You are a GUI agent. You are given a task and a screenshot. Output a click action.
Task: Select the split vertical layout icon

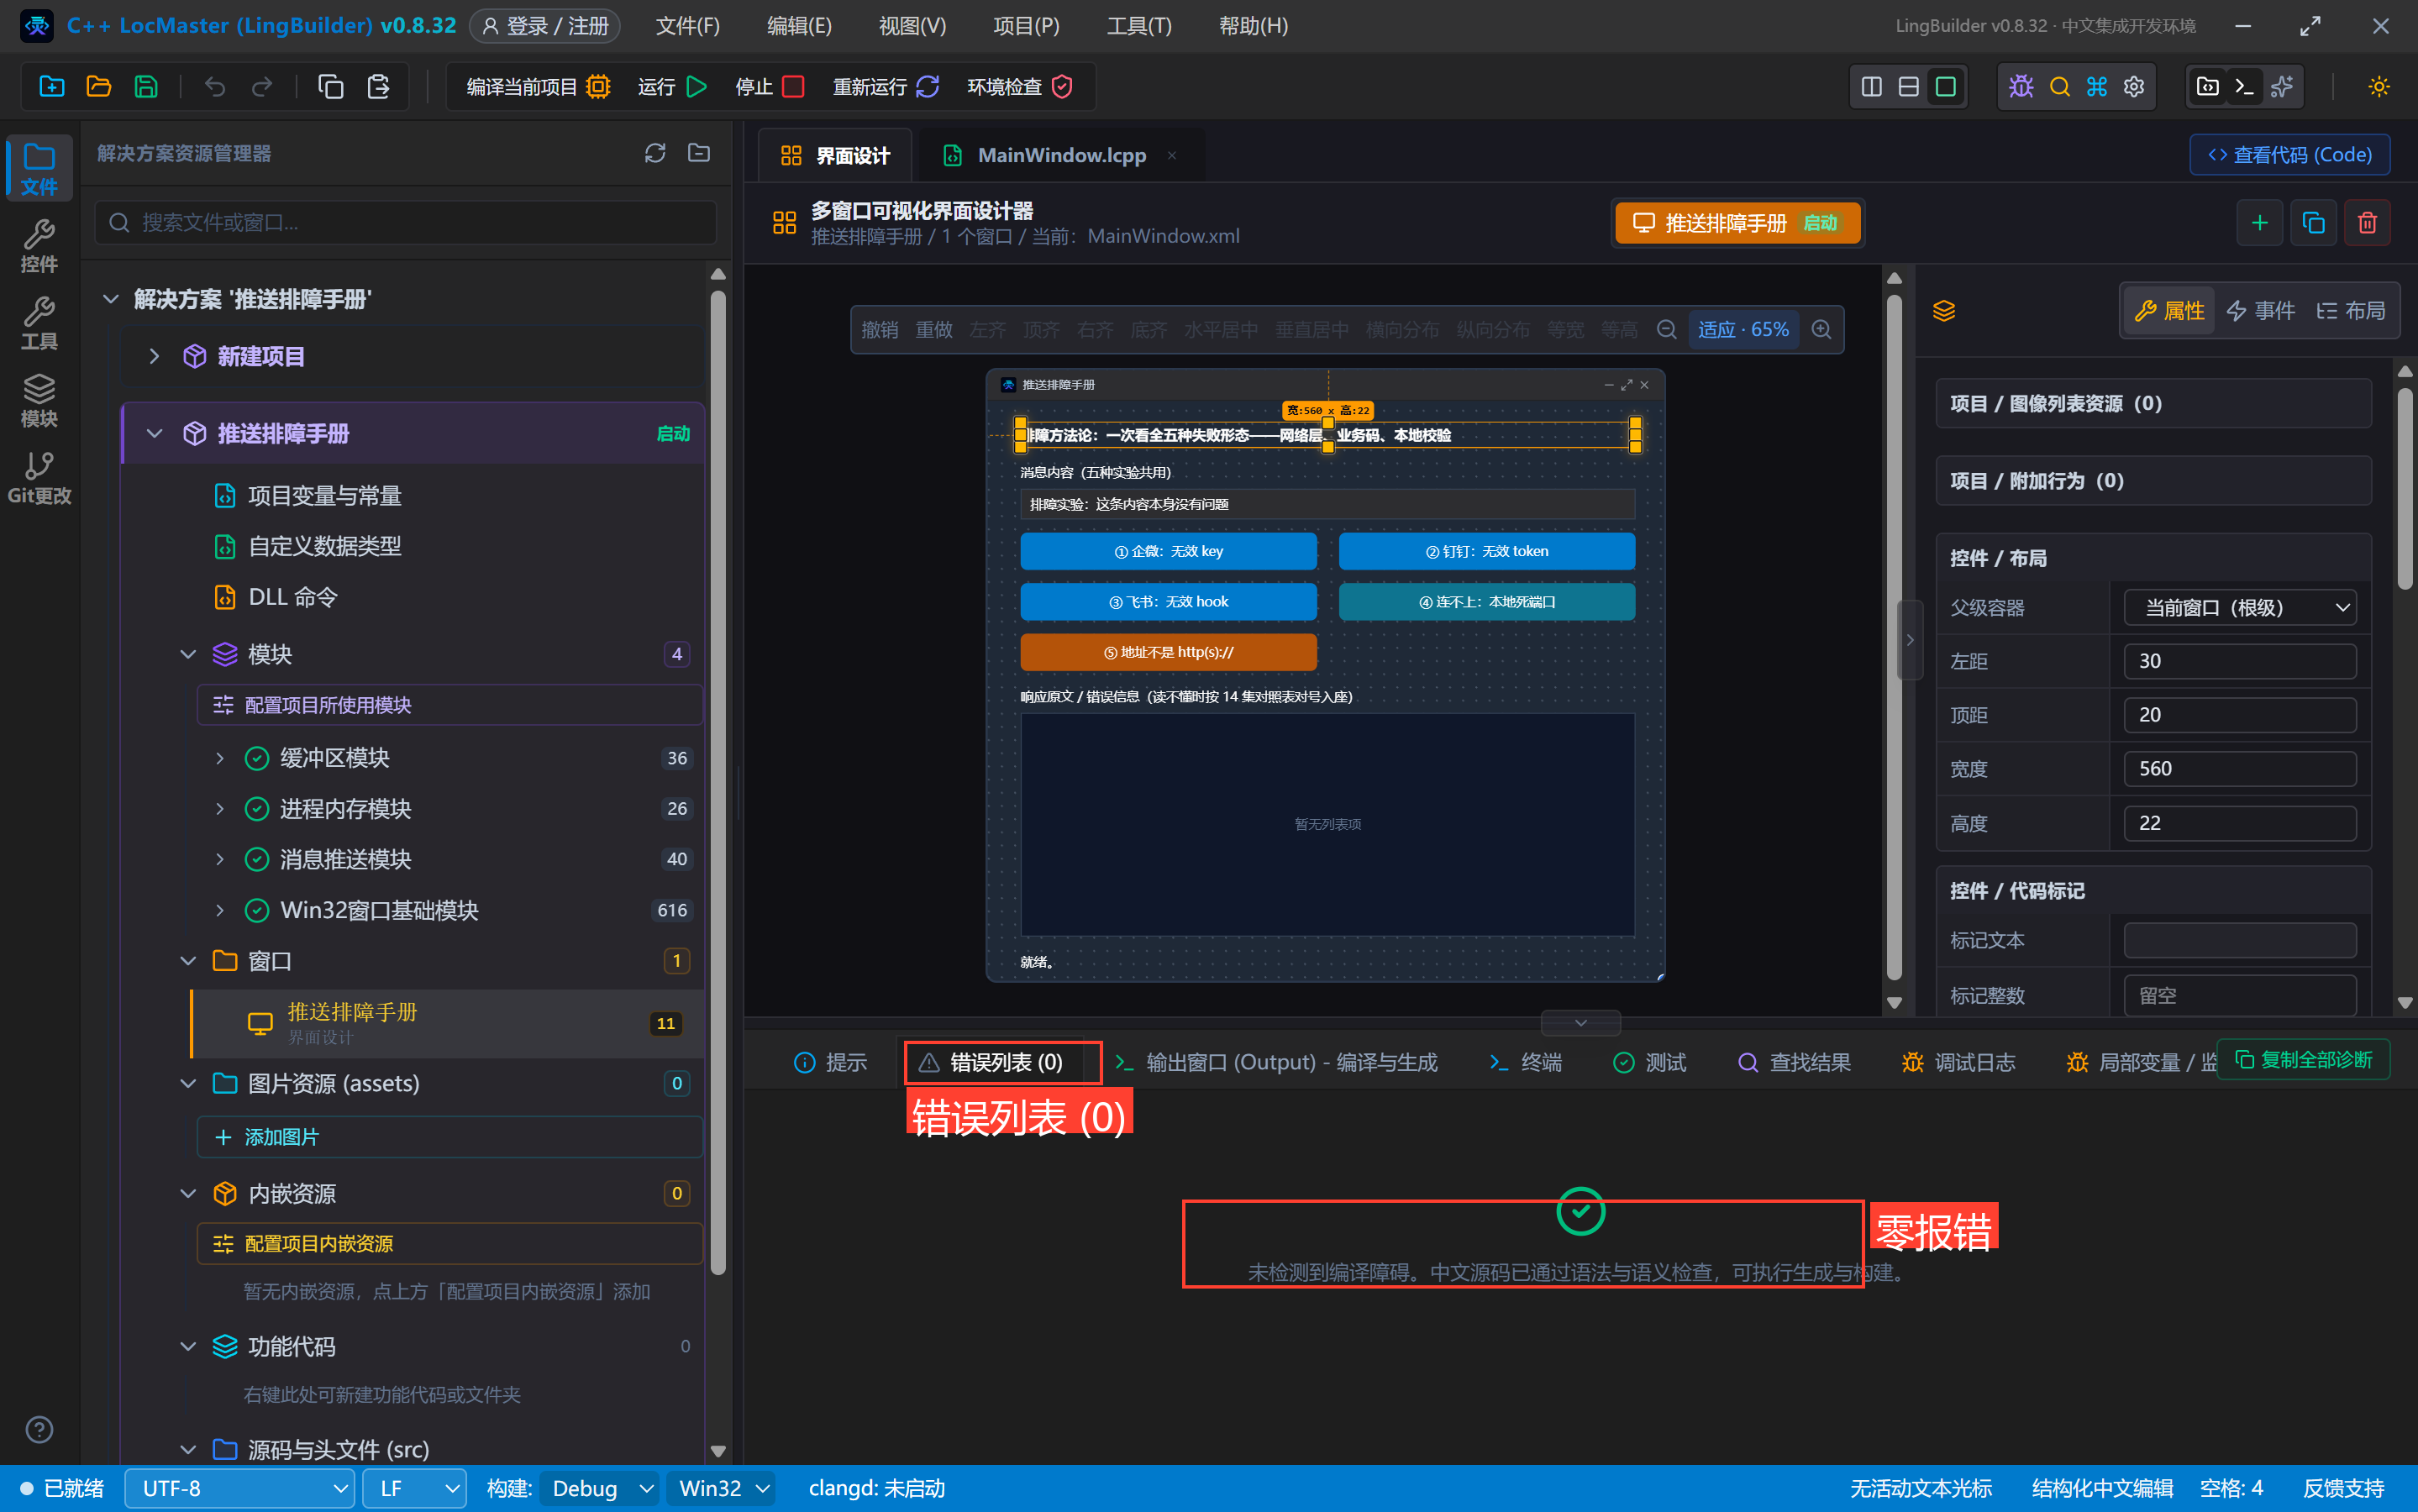pos(1871,86)
